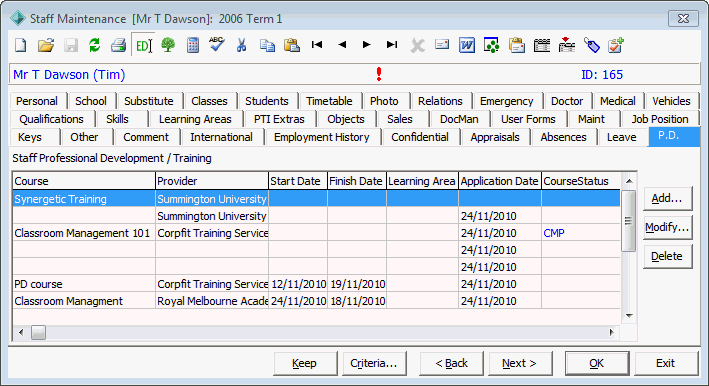Refresh data with green arrows icon
709x386 pixels.
pyautogui.click(x=95, y=45)
